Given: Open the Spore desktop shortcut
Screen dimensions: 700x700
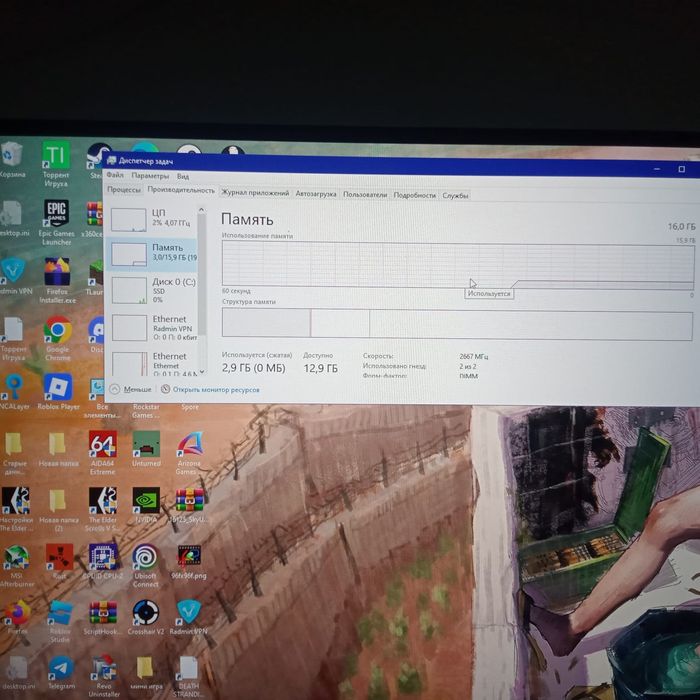Looking at the screenshot, I should [x=190, y=407].
